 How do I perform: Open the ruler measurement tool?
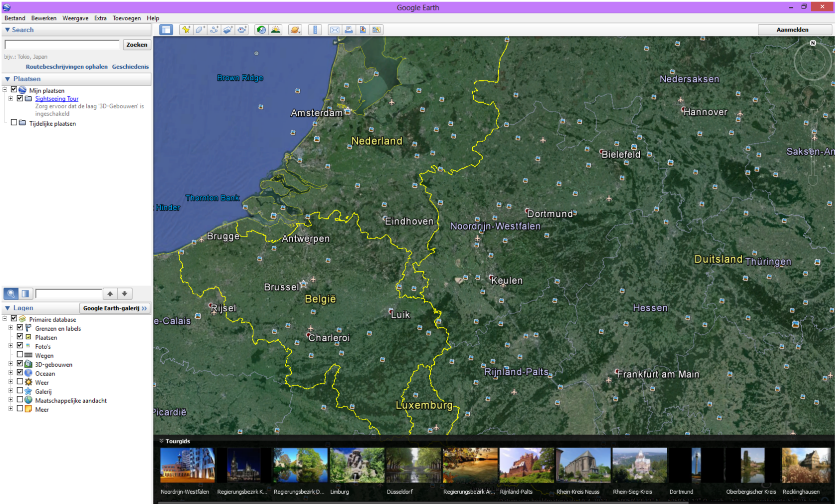tap(315, 30)
